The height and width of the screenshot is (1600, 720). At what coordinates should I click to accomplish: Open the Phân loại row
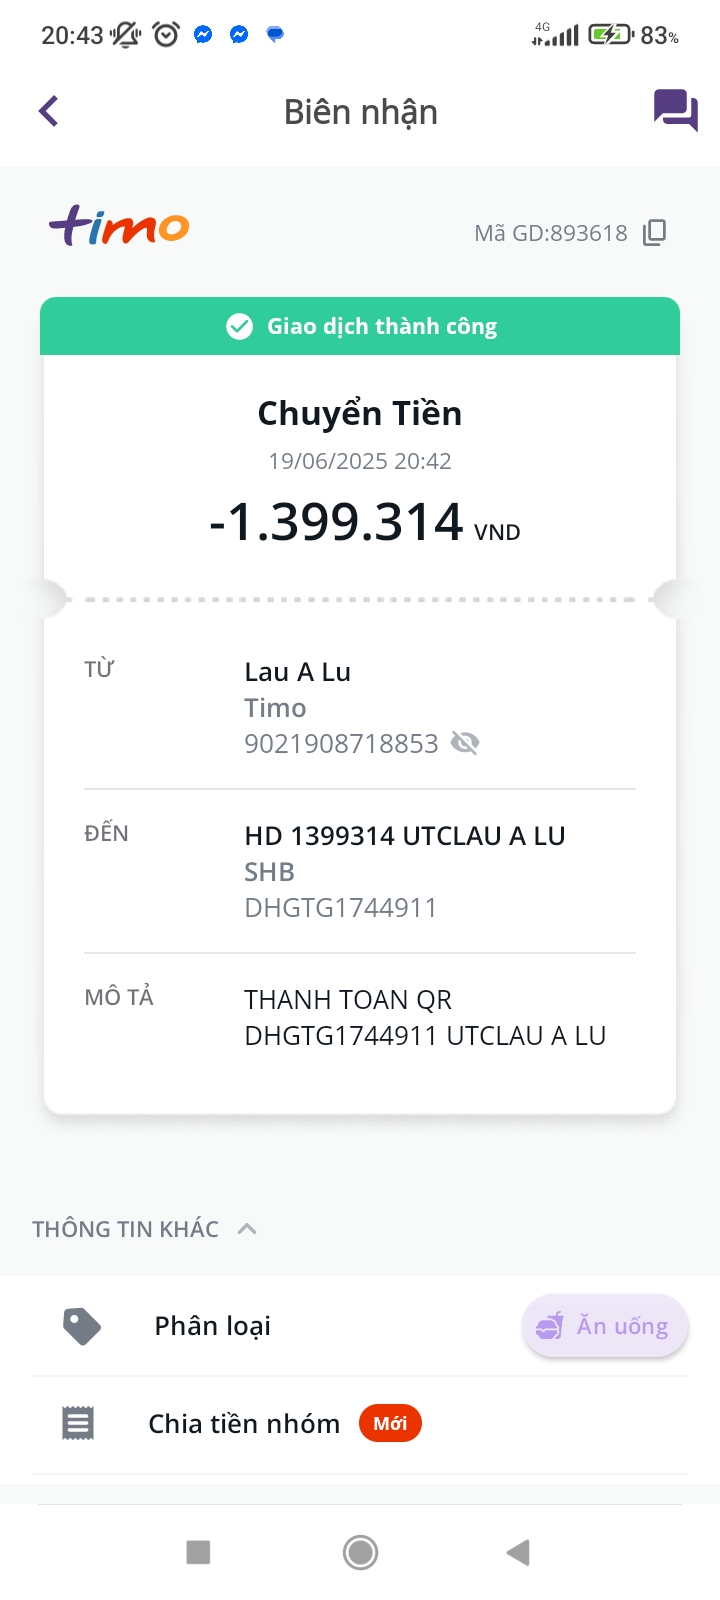tap(213, 1326)
